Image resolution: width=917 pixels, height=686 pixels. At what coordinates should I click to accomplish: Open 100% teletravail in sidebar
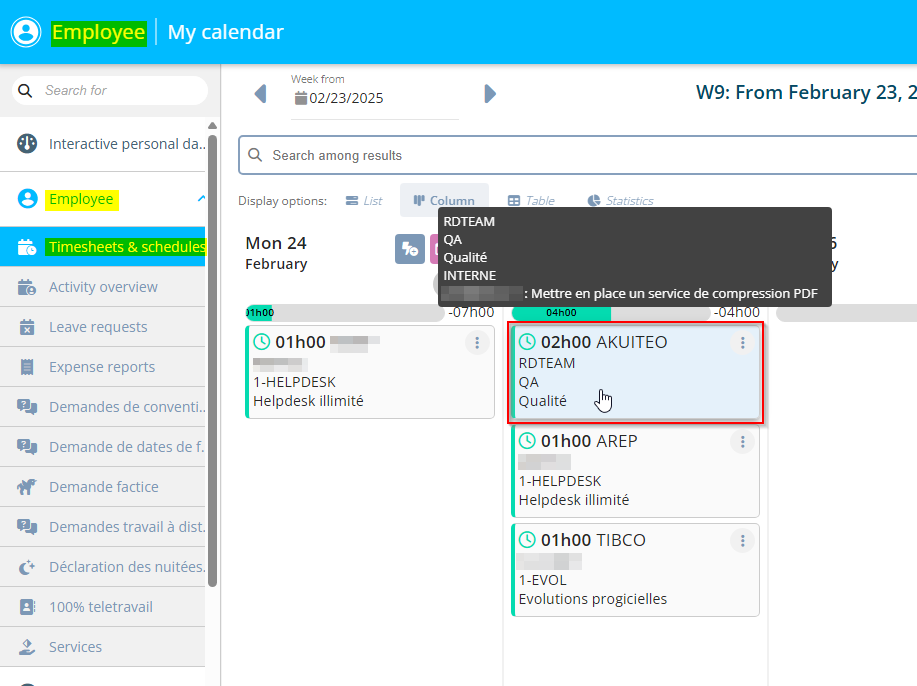(101, 607)
